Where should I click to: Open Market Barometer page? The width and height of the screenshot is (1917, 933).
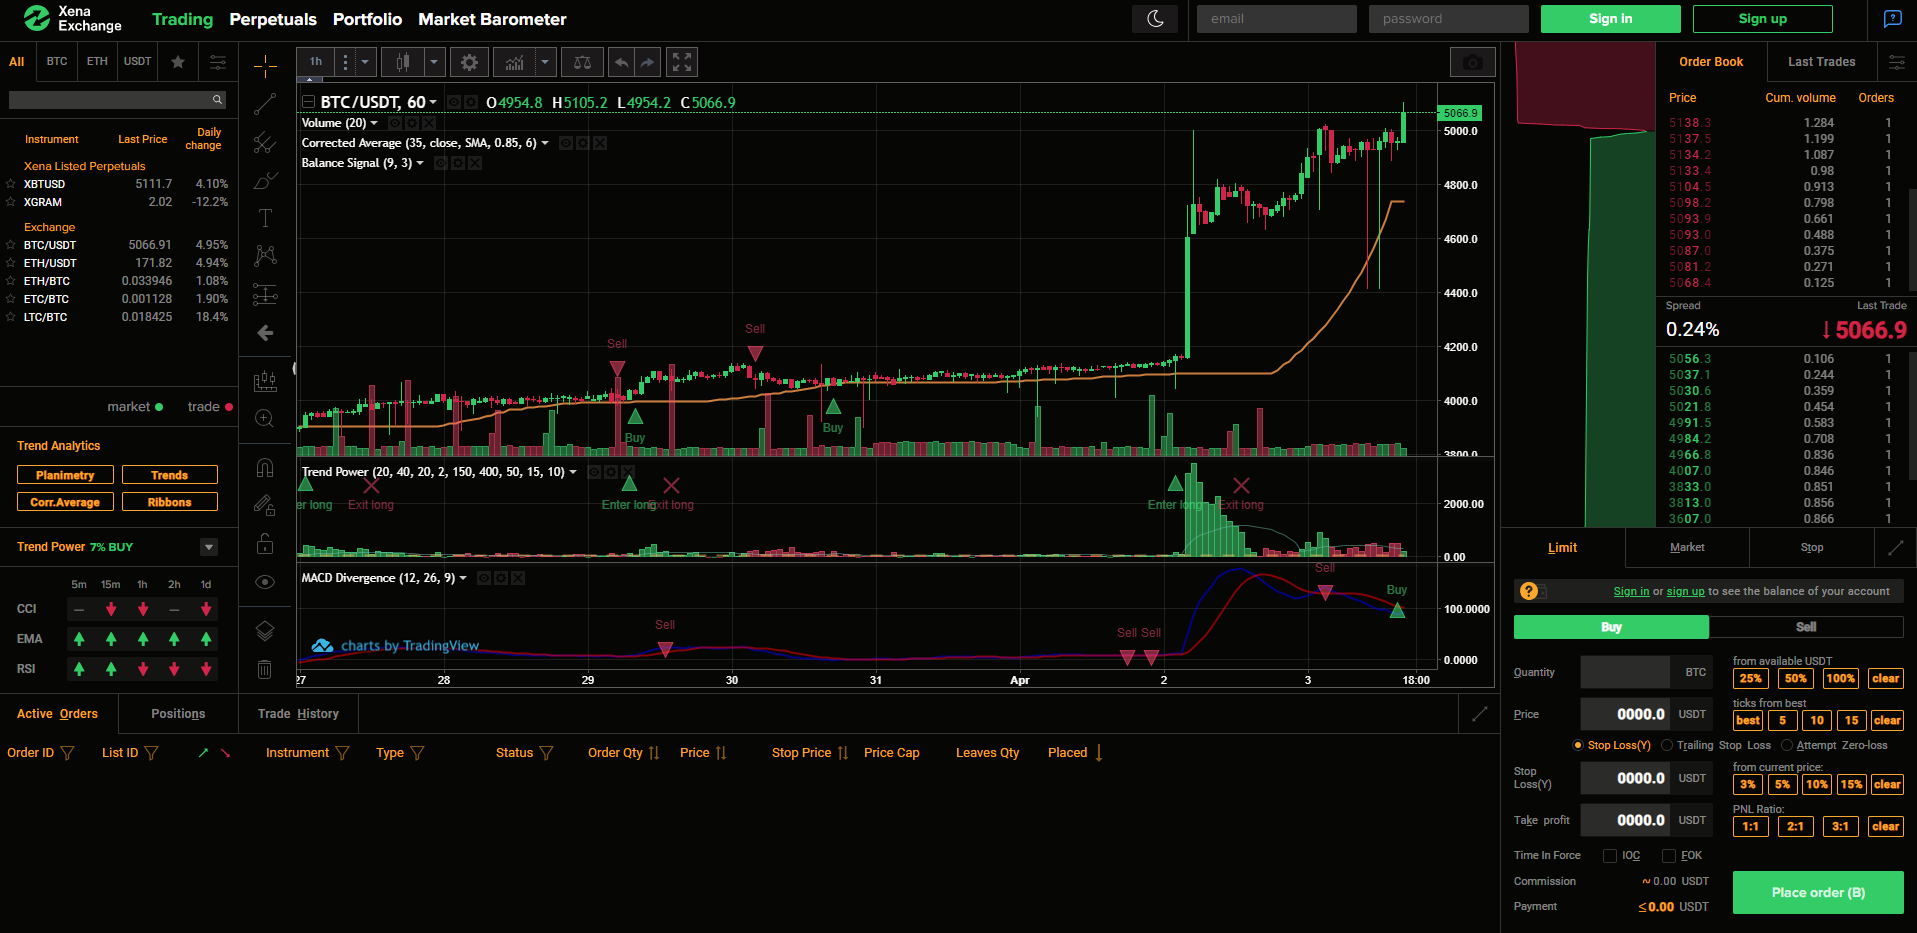(x=492, y=19)
